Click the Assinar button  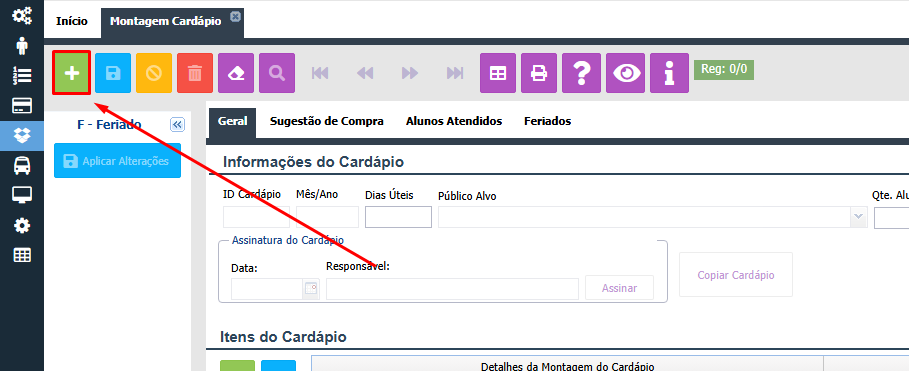619,288
